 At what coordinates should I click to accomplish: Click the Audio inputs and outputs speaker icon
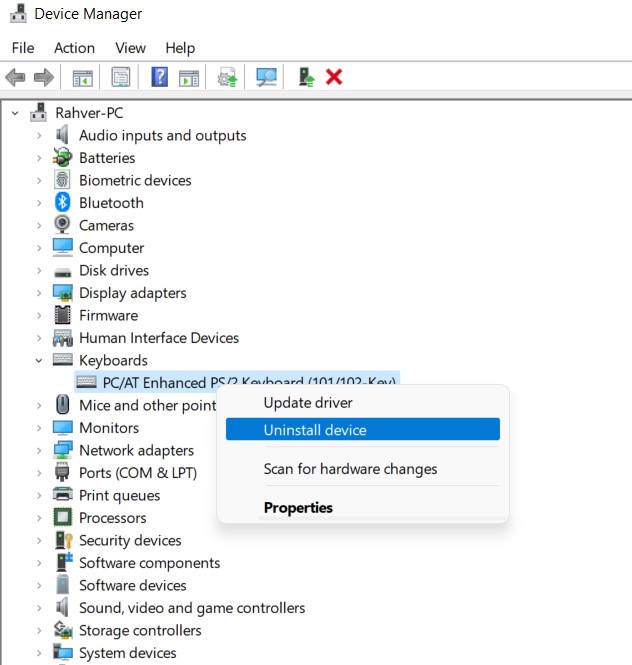(x=62, y=135)
